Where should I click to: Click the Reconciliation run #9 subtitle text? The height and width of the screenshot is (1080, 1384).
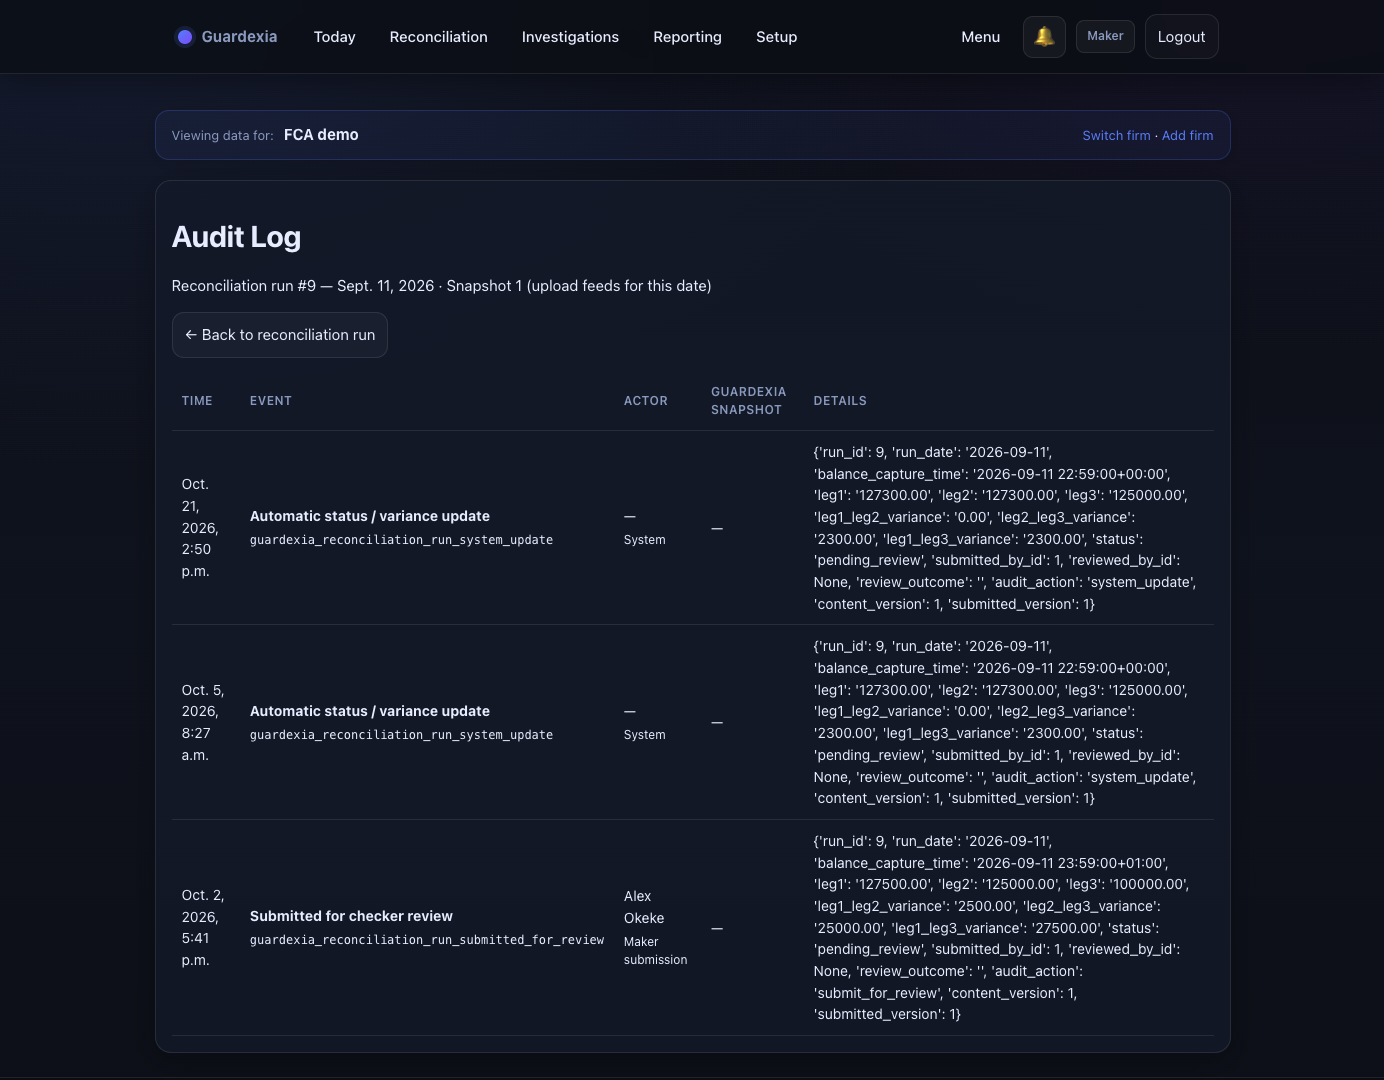[441, 286]
